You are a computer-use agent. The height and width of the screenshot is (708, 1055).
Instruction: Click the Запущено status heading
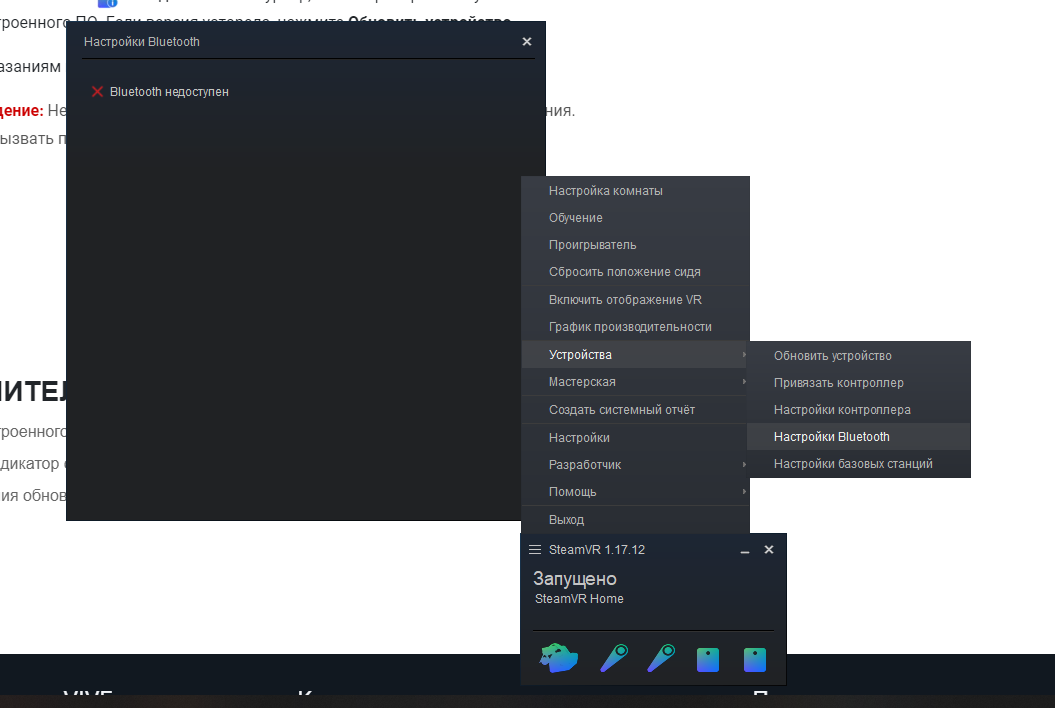pos(575,579)
